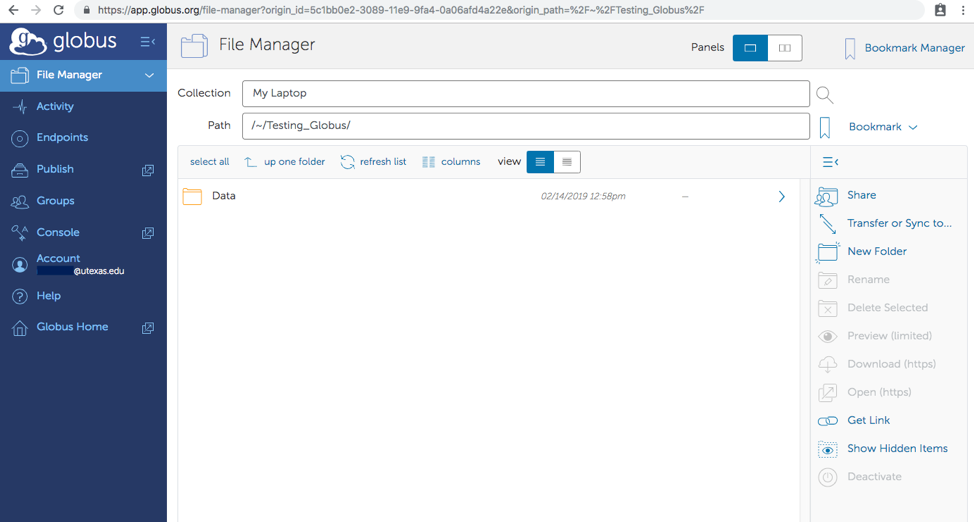Click refresh list
The height and width of the screenshot is (522, 974).
(373, 162)
